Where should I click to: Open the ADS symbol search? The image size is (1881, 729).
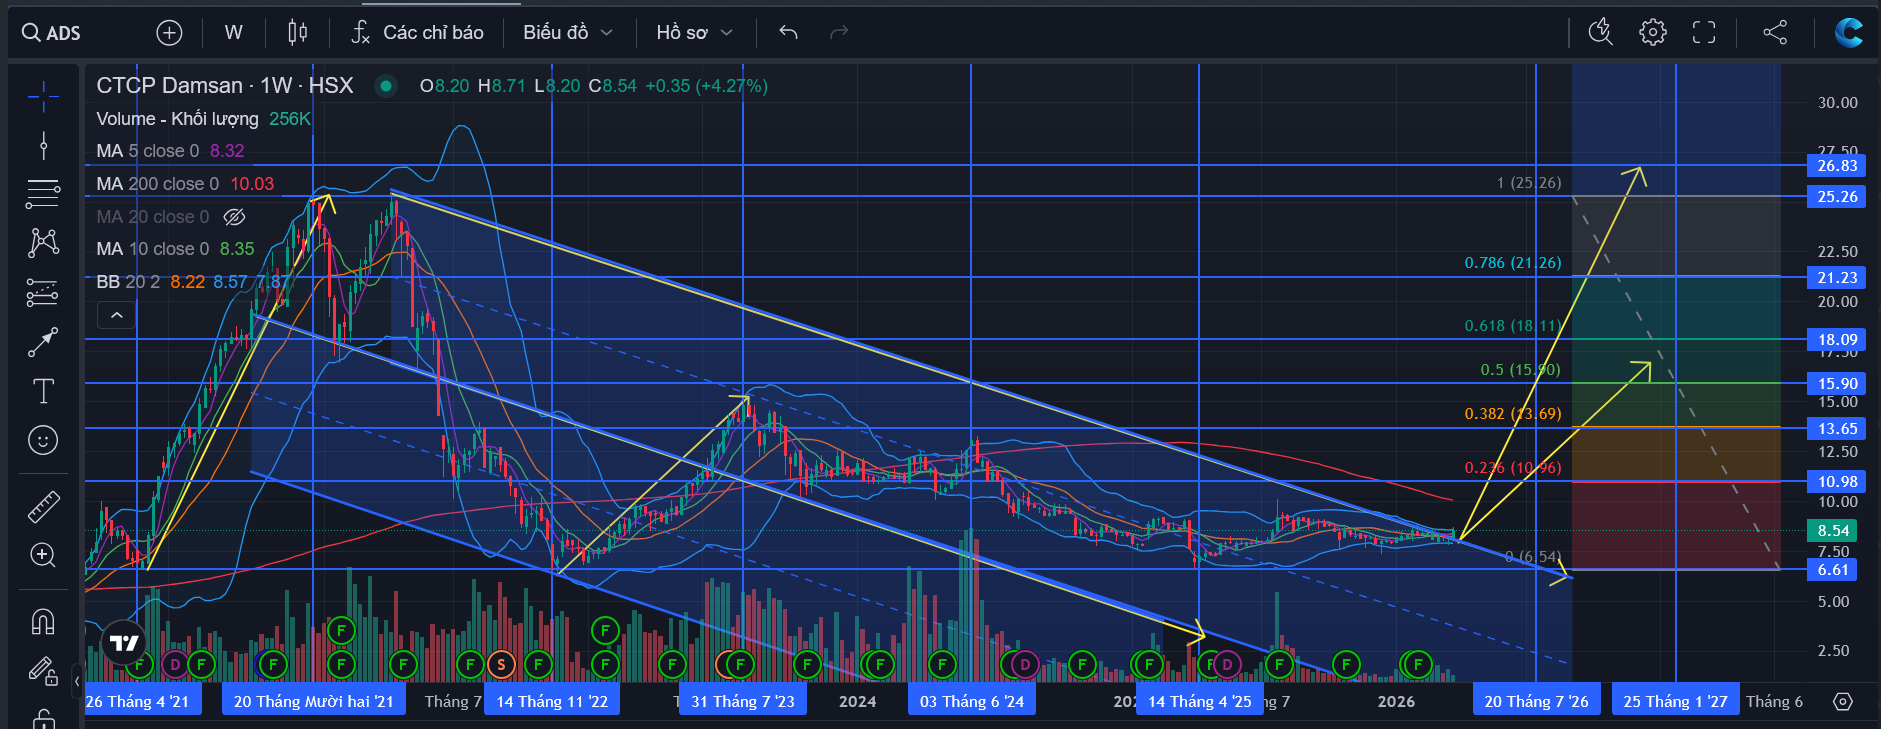[x=51, y=33]
